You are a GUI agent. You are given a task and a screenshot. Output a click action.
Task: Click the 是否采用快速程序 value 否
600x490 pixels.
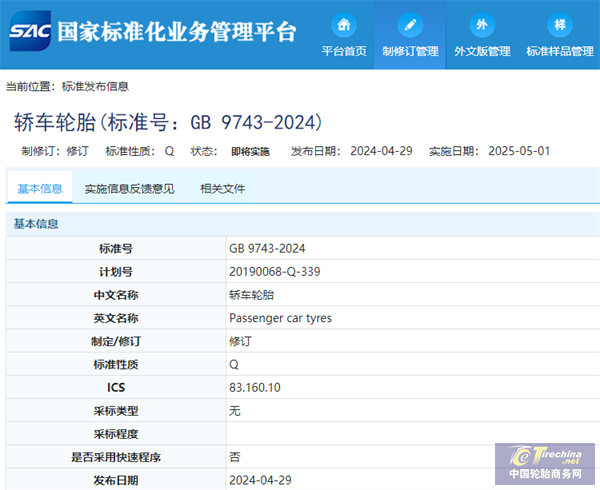click(x=235, y=457)
